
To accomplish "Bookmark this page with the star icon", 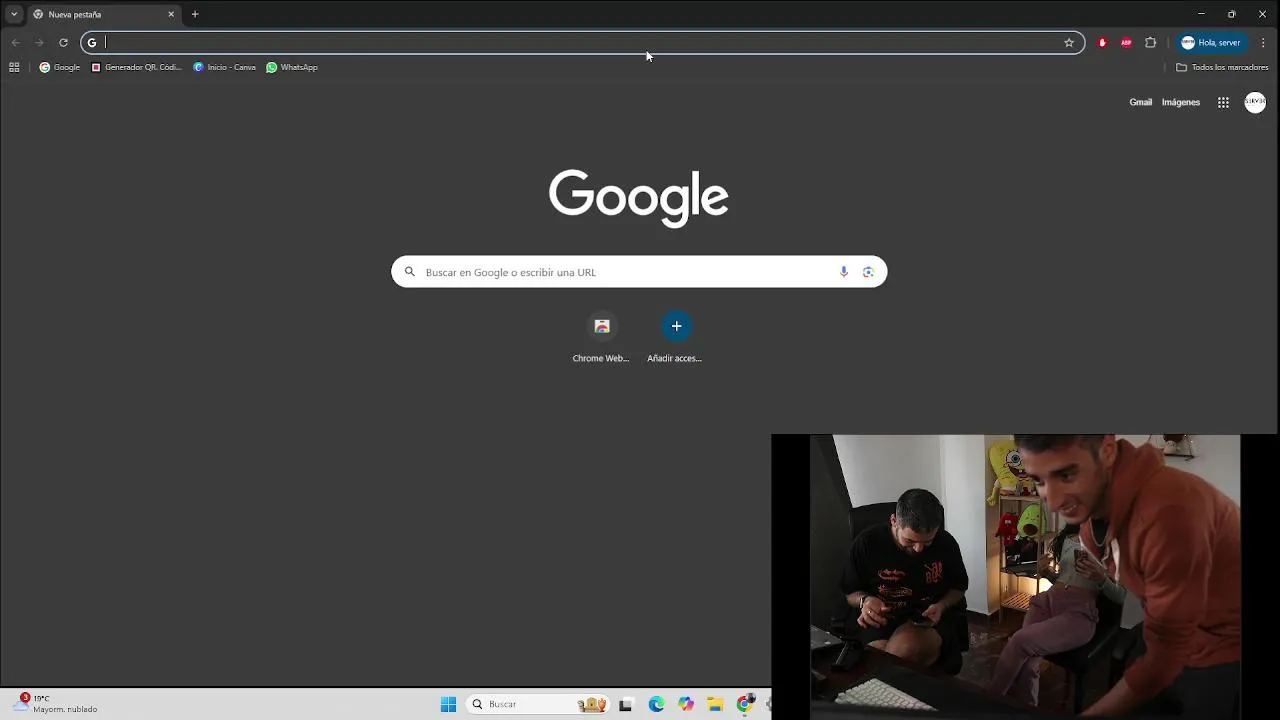I will click(x=1069, y=43).
